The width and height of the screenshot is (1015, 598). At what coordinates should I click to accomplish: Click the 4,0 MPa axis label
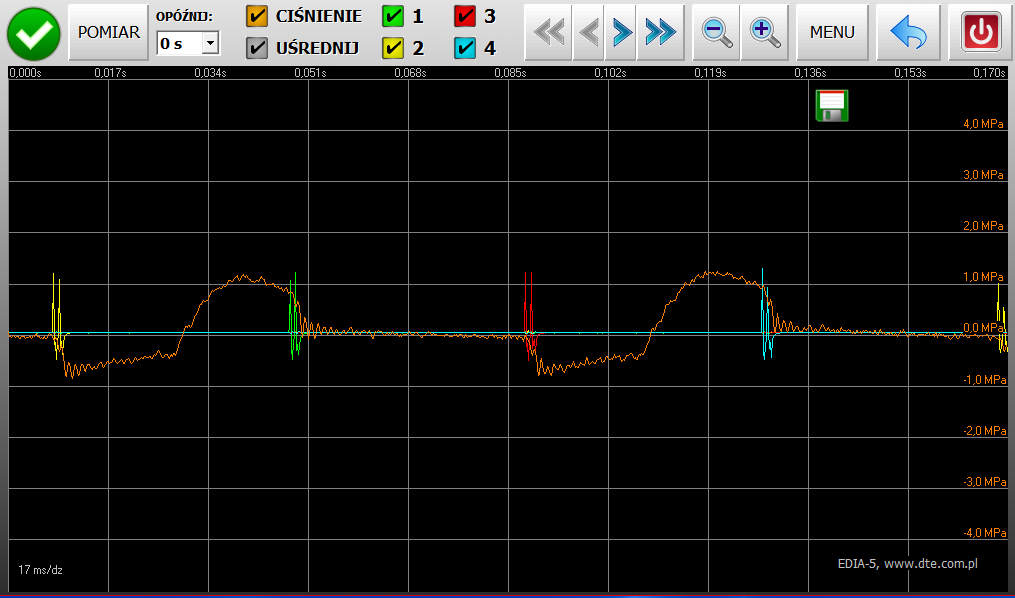(x=983, y=124)
